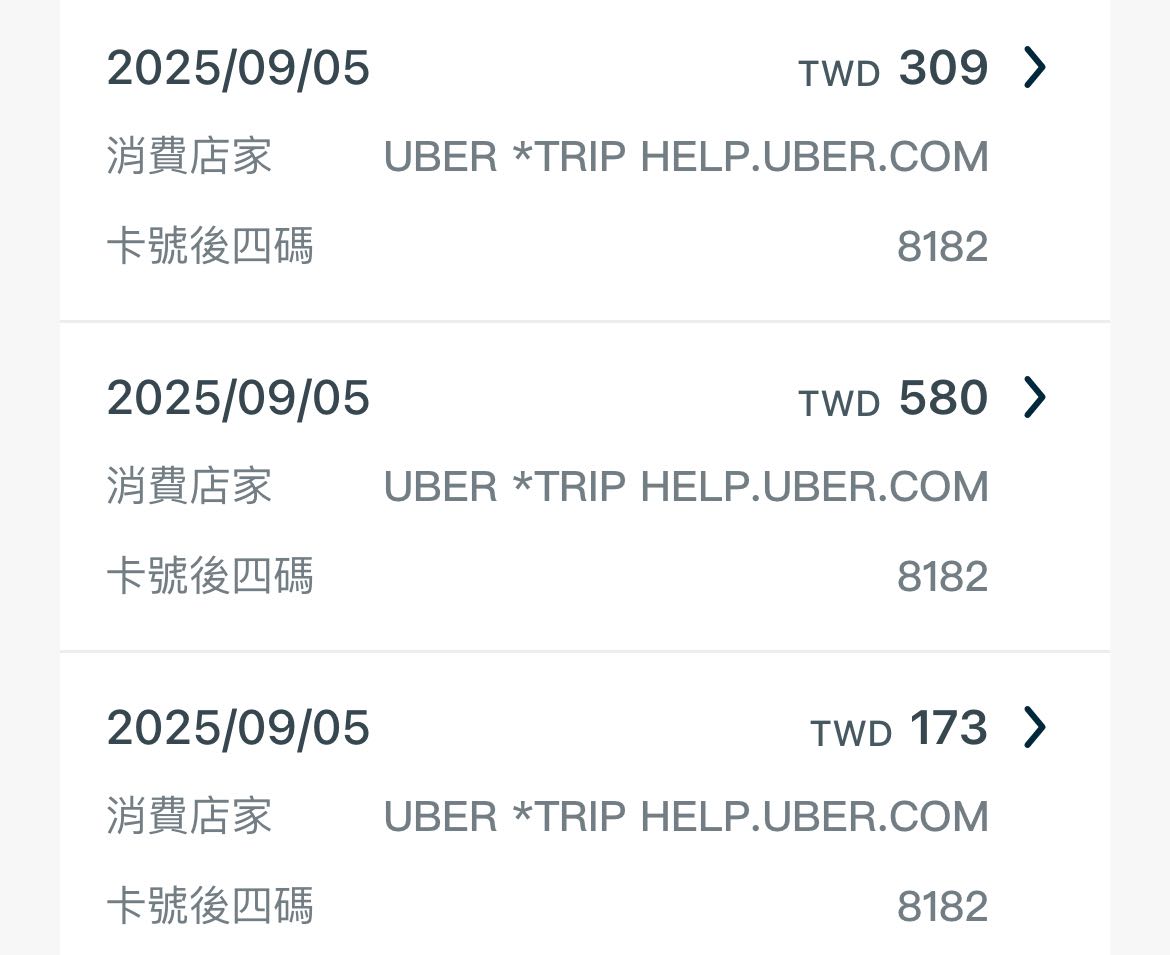Image resolution: width=1170 pixels, height=955 pixels.
Task: Click the 卡號後四碼 label in bottom transaction
Action: pos(210,905)
